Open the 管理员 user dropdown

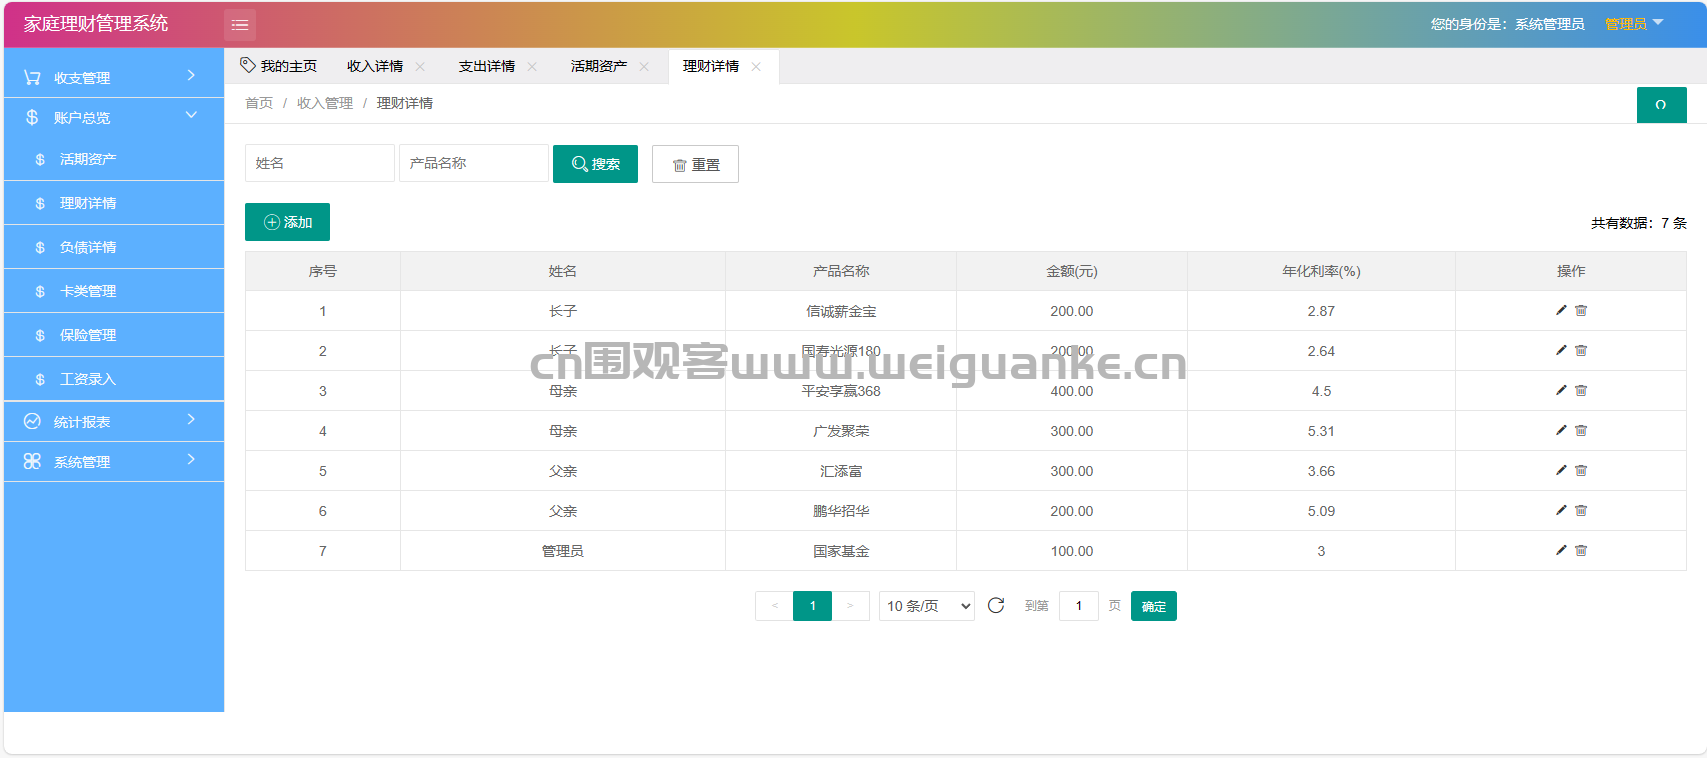1634,23
